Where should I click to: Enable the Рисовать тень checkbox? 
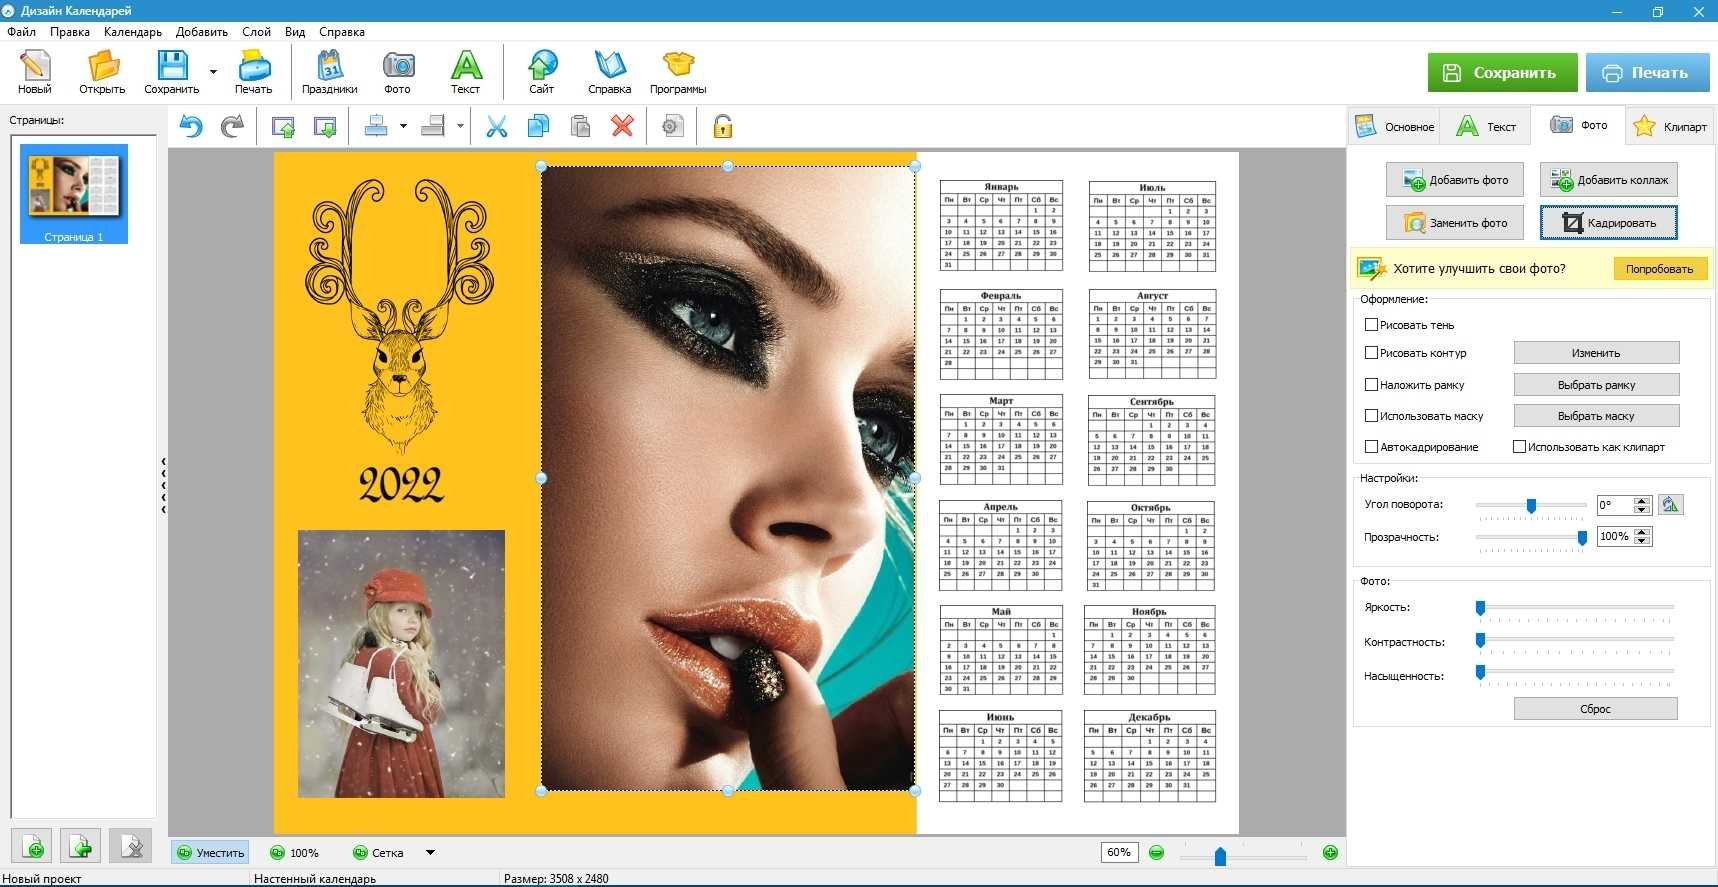tap(1372, 325)
